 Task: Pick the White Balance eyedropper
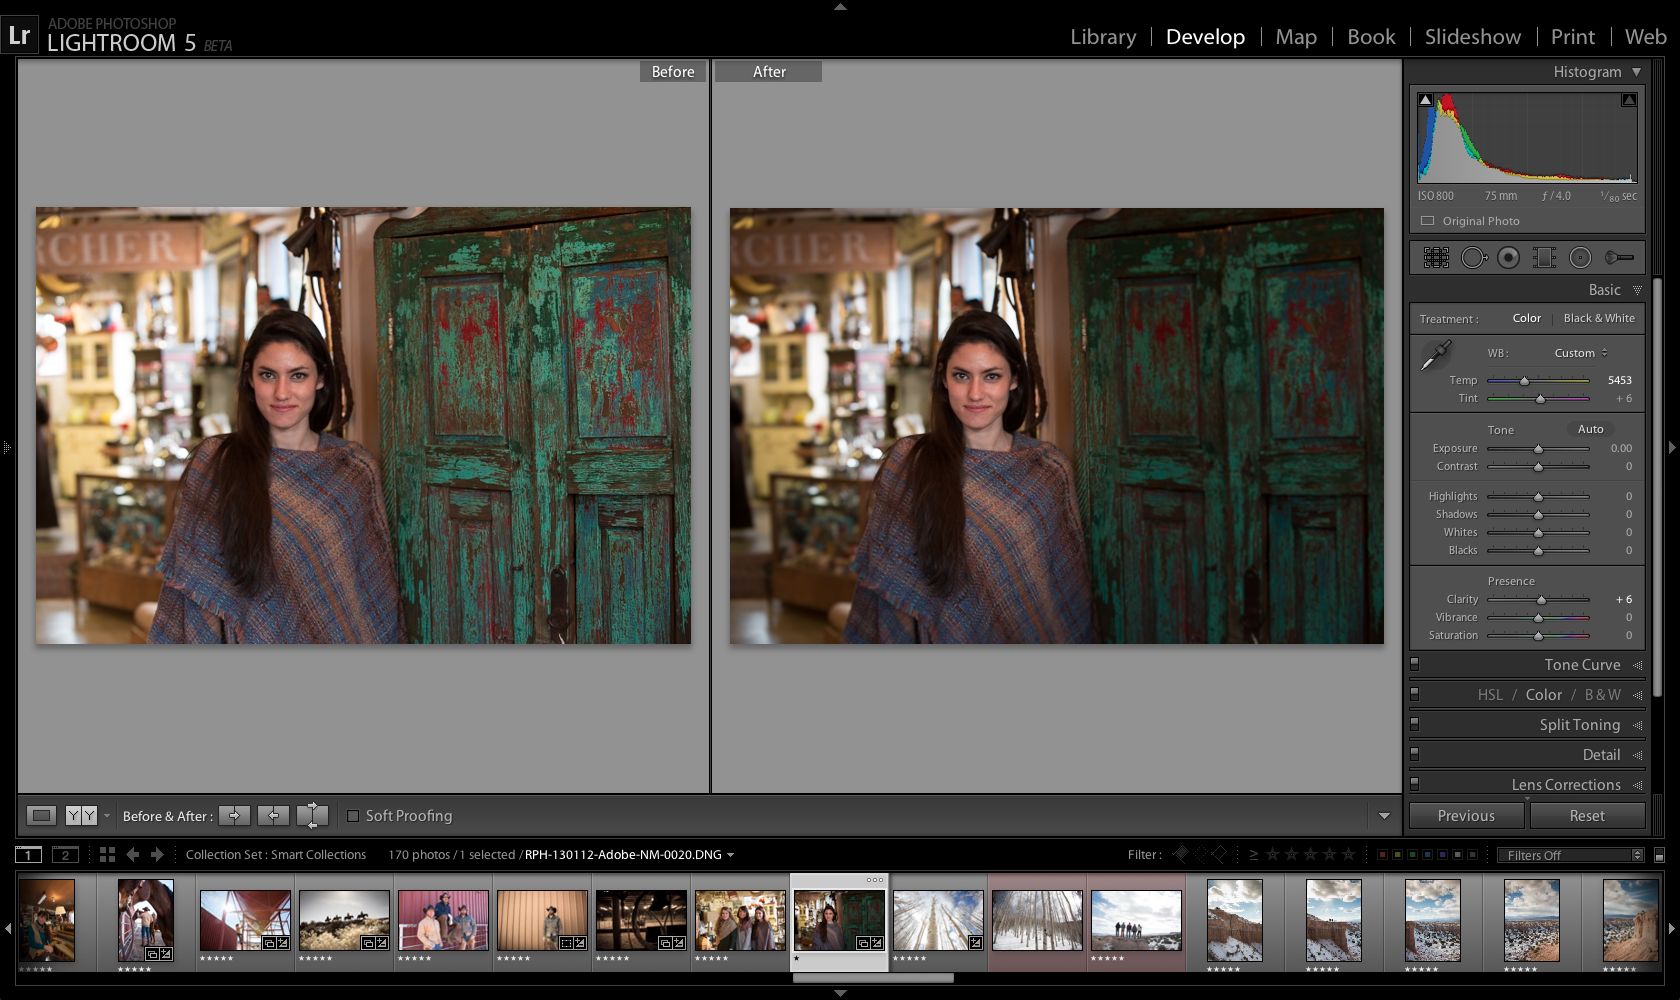click(x=1436, y=355)
